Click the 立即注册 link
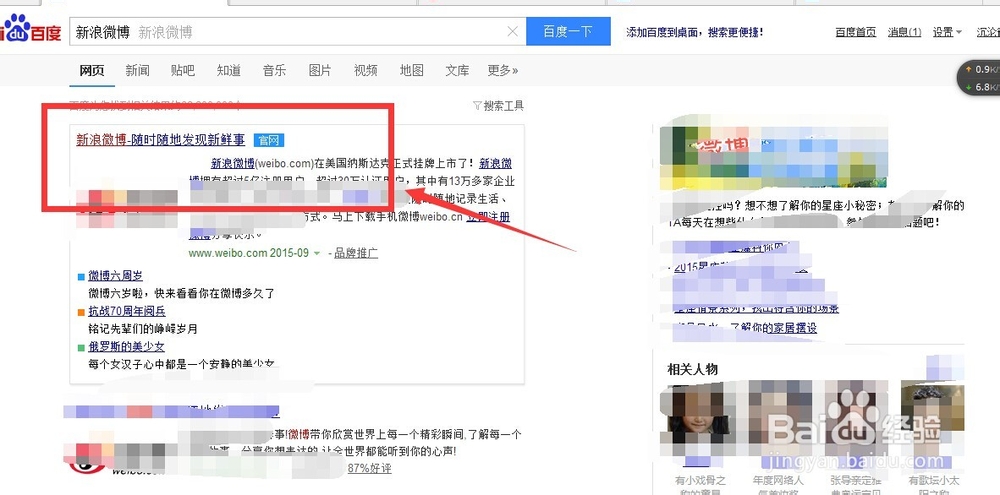 point(489,217)
